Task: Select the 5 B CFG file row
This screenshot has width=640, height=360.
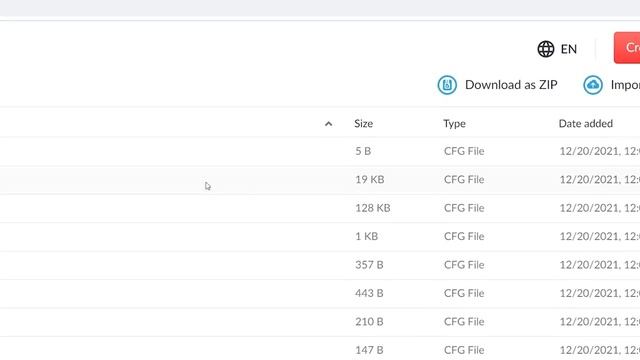Action: tap(320, 151)
